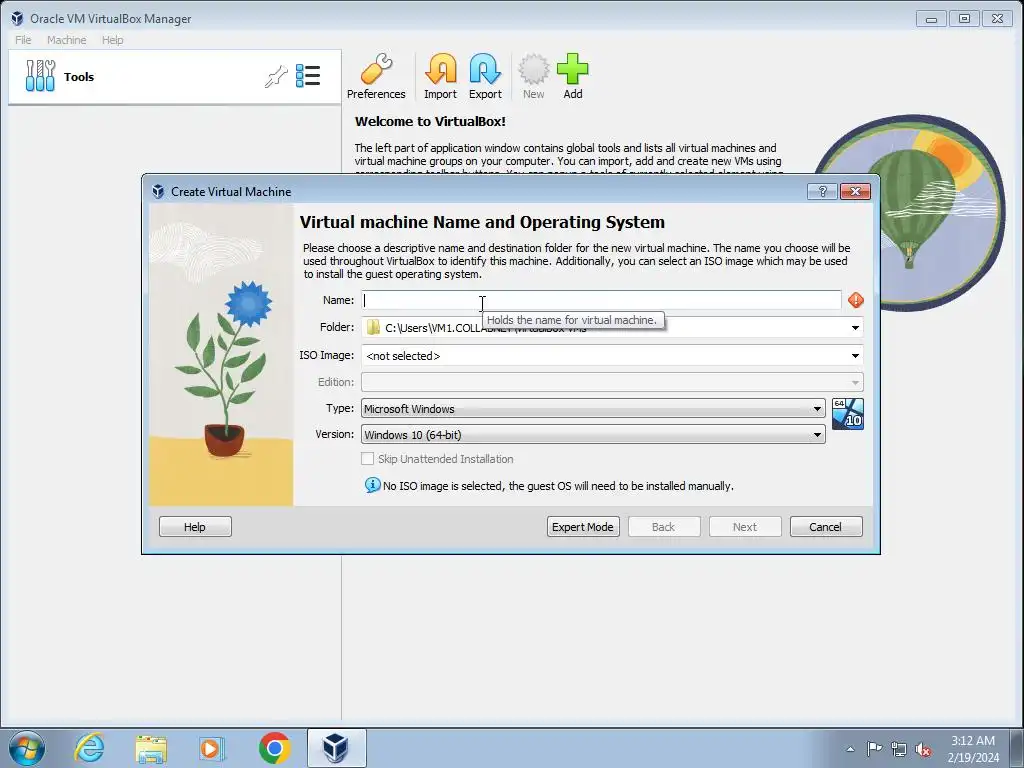Open the Version dropdown showing Windows 10
This screenshot has width=1024, height=768.
(x=593, y=434)
